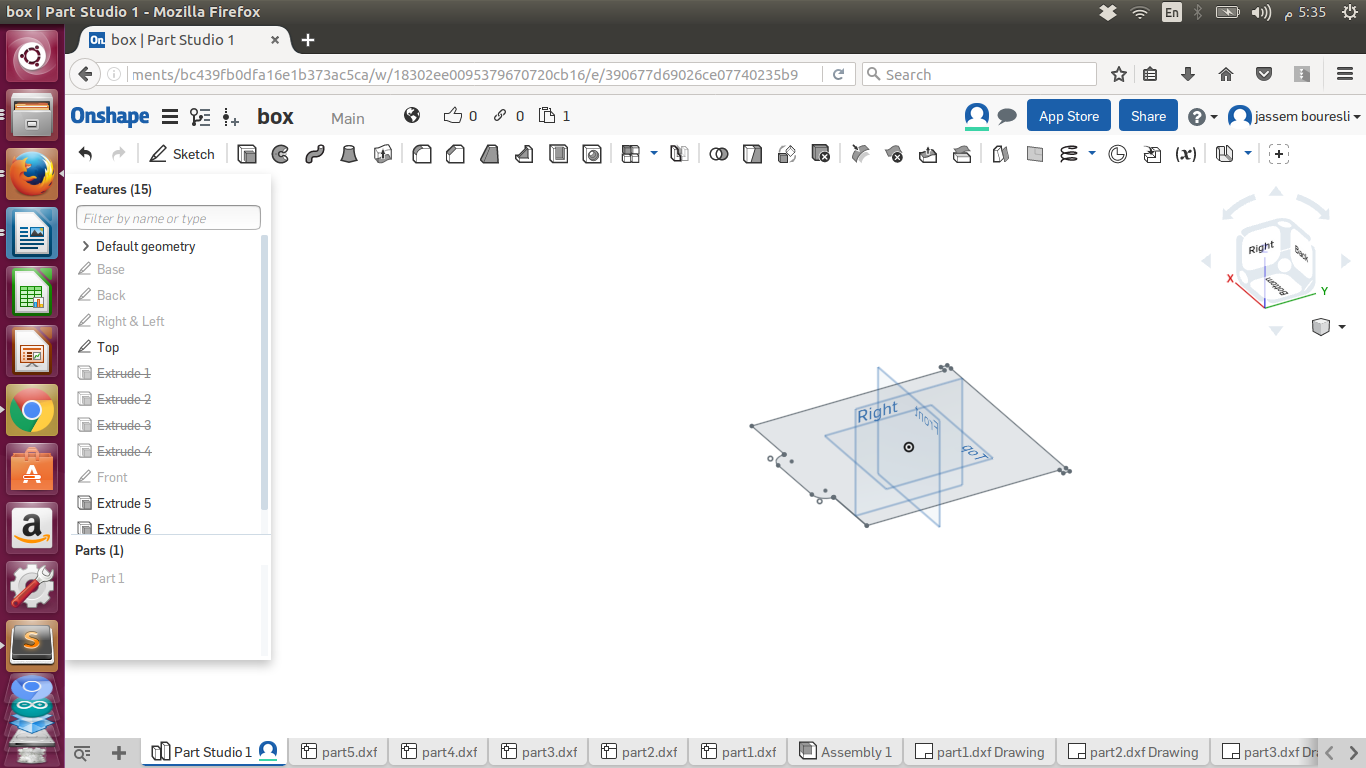
Task: Select the Variable (x) tool
Action: [x=1186, y=154]
